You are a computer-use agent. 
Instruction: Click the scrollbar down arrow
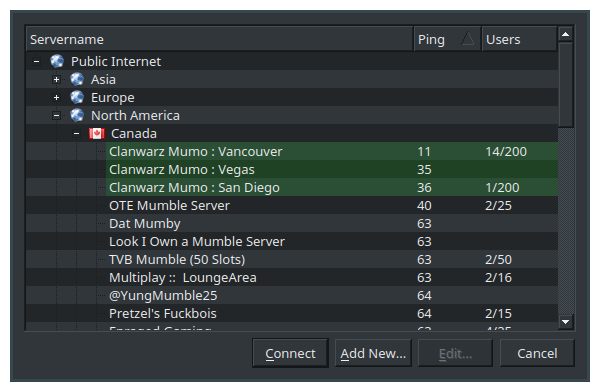point(565,322)
